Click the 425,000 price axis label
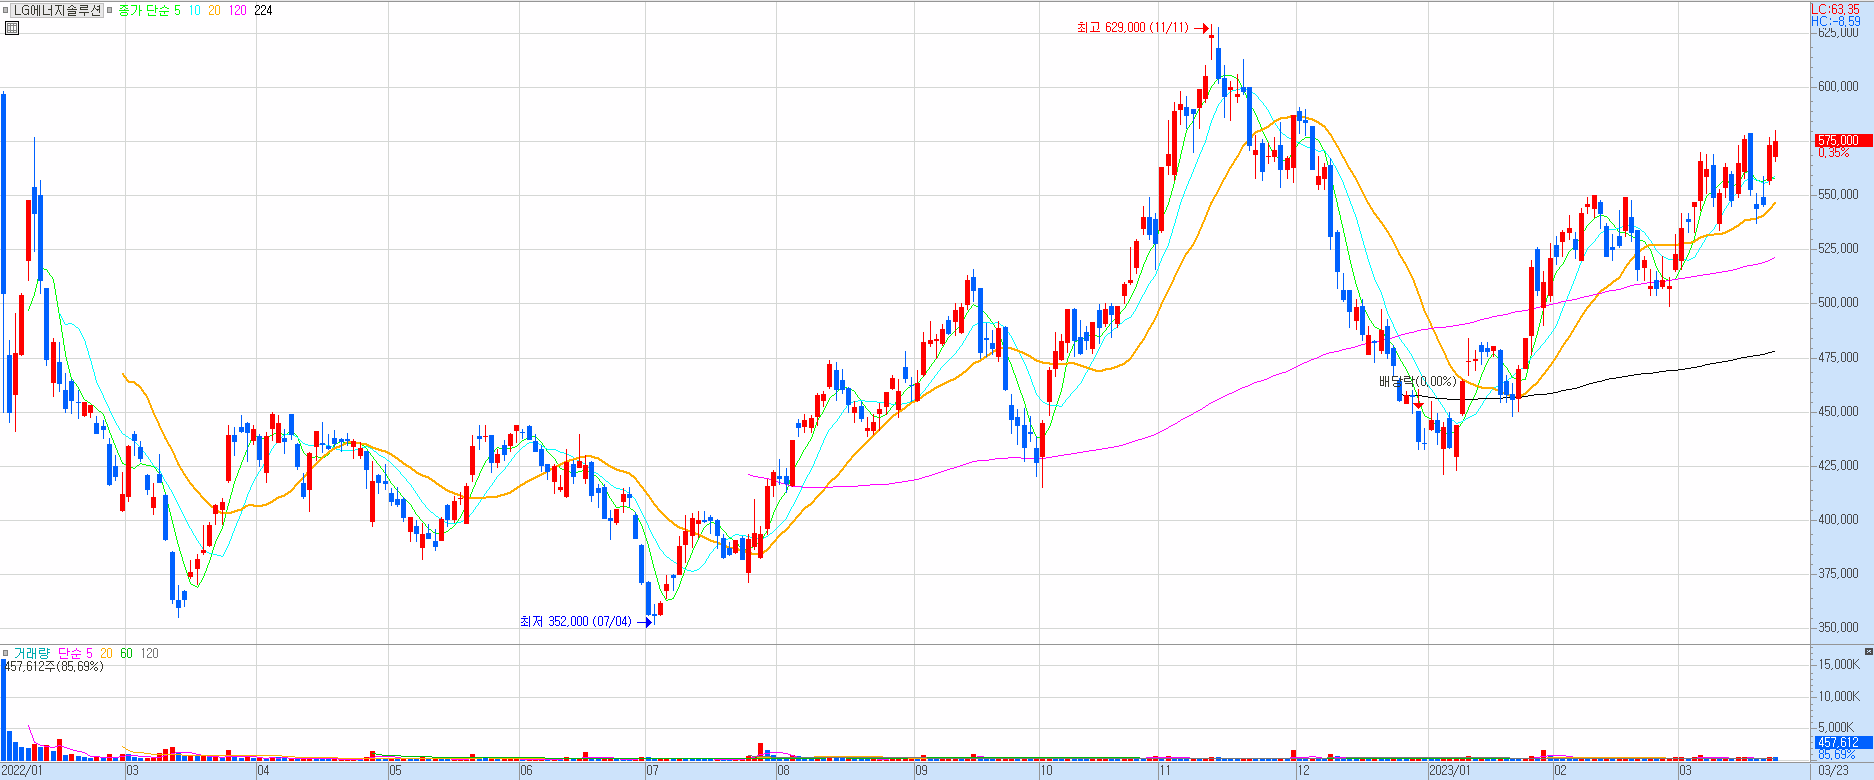The image size is (1874, 780). tap(1838, 465)
